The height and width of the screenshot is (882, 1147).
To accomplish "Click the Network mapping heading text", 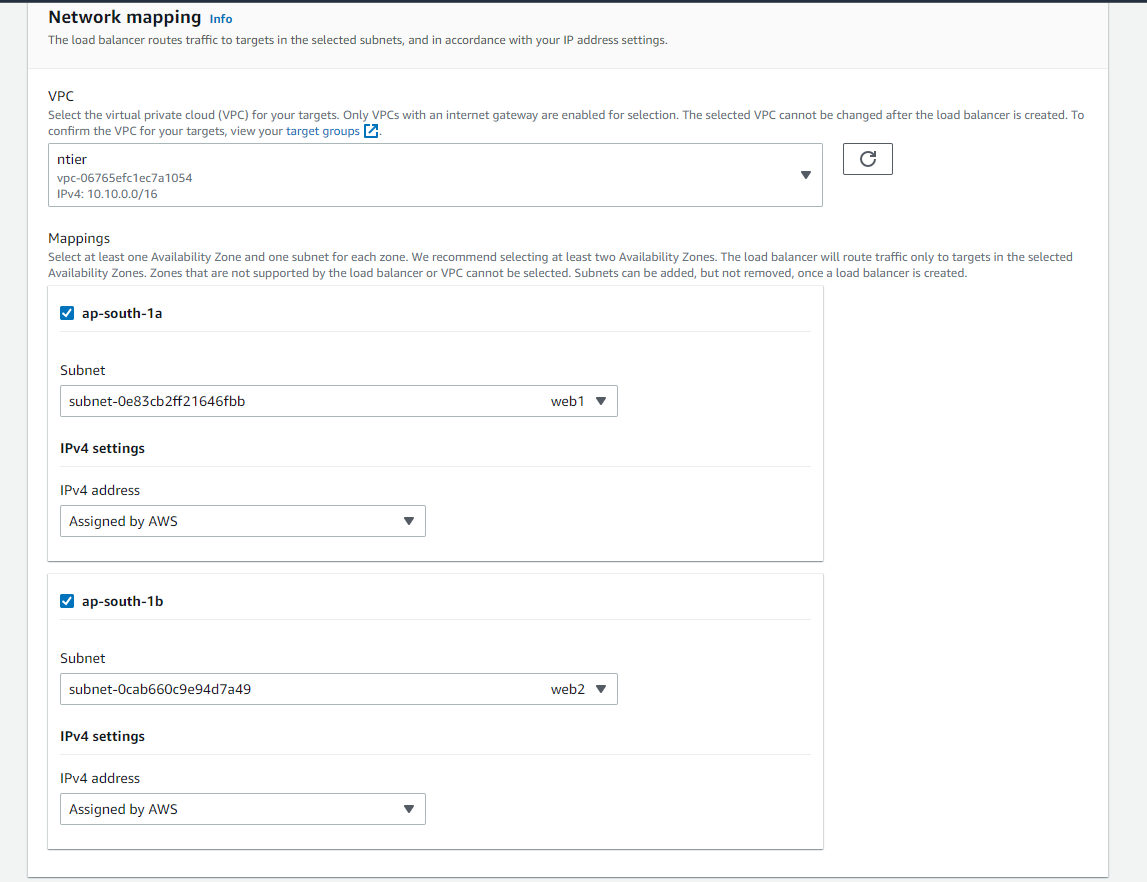I will pos(124,17).
